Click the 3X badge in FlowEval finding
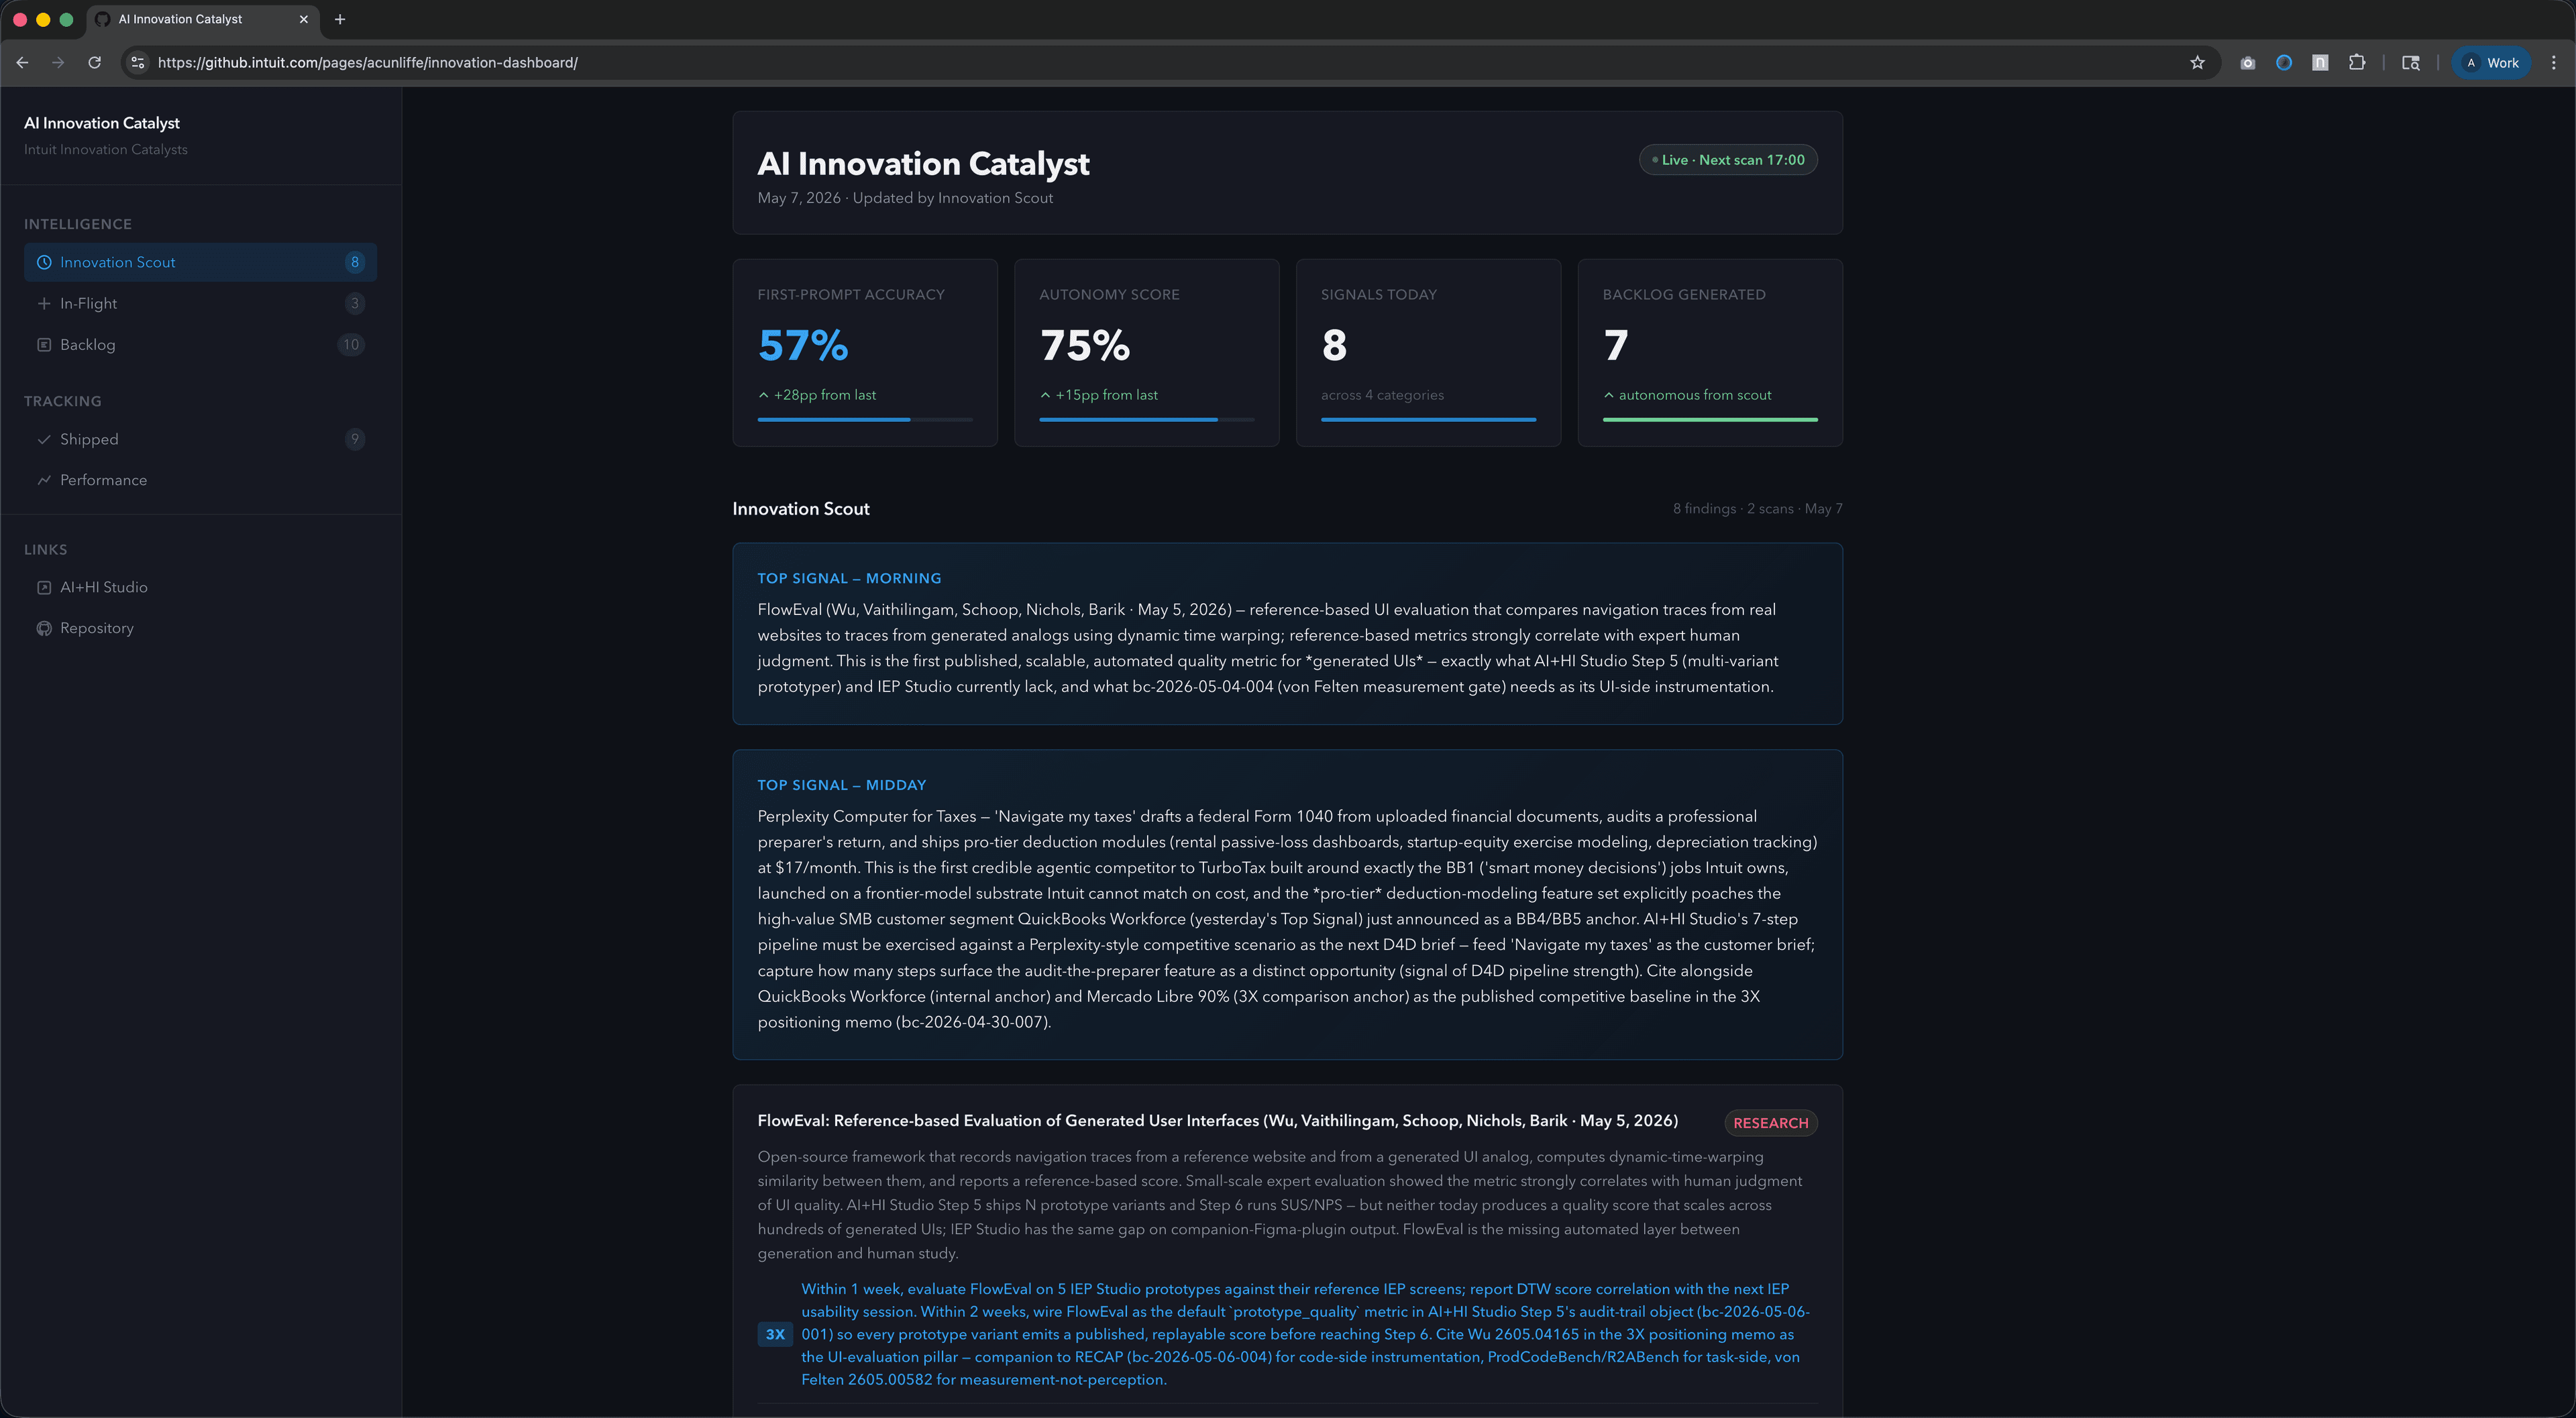Screen dimensions: 2576x1418 (775, 1334)
